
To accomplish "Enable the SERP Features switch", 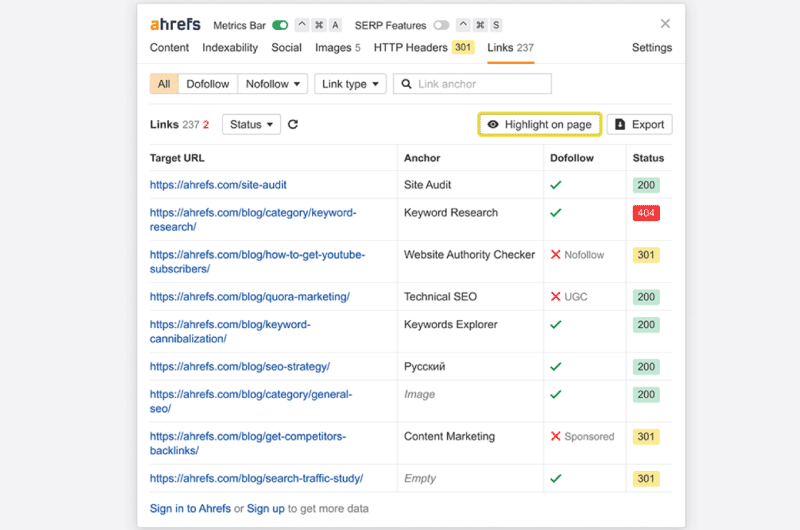I will [441, 25].
